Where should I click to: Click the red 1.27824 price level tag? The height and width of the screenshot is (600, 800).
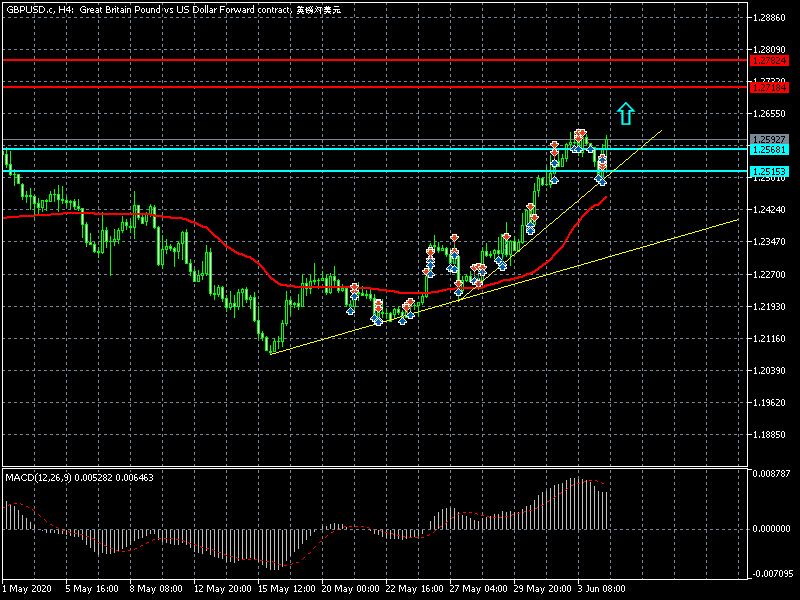(x=769, y=61)
